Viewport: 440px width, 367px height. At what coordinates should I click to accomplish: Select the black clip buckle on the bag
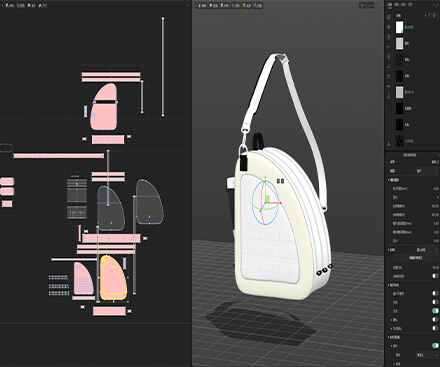click(243, 162)
